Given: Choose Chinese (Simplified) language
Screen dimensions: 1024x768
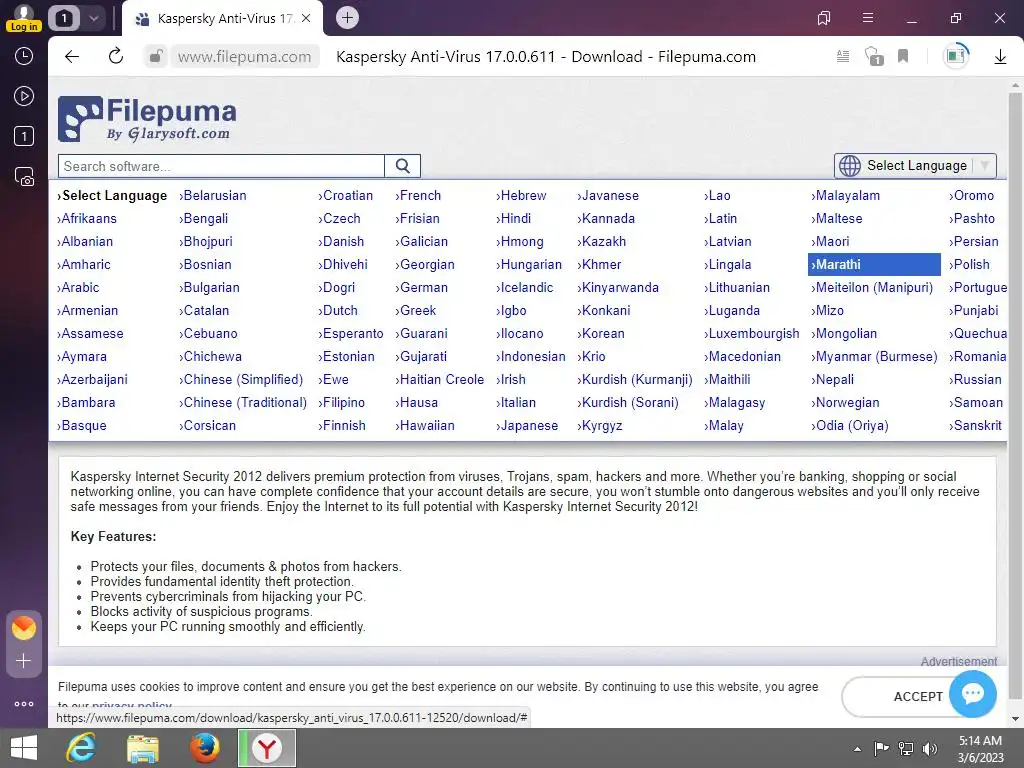Looking at the screenshot, I should click(240, 379).
